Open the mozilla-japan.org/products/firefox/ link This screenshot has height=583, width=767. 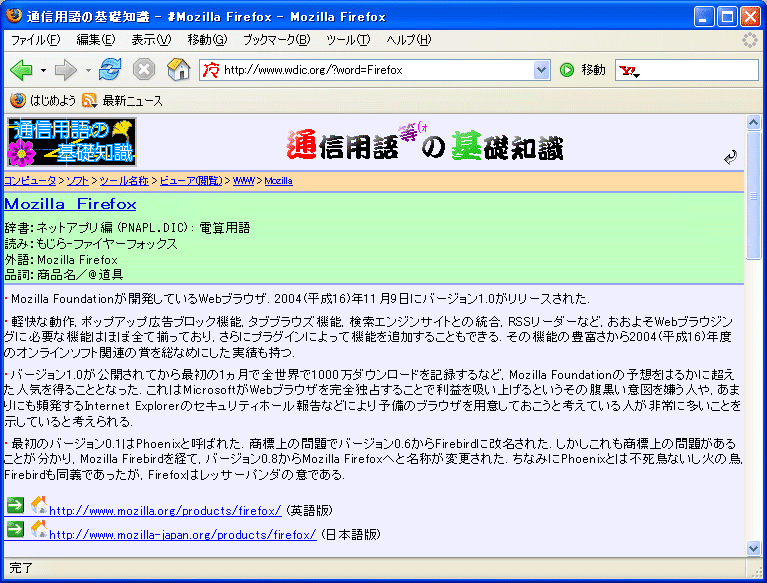point(183,535)
